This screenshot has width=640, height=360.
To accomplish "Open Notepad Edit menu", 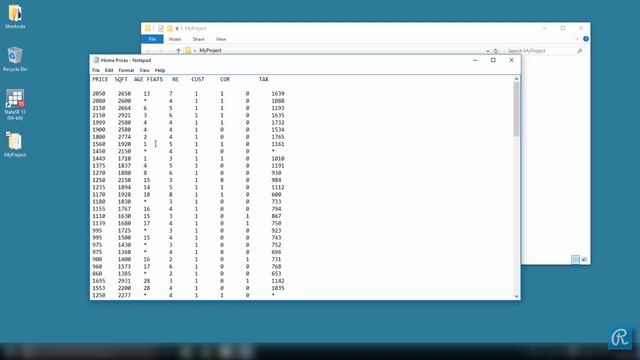I will (109, 70).
